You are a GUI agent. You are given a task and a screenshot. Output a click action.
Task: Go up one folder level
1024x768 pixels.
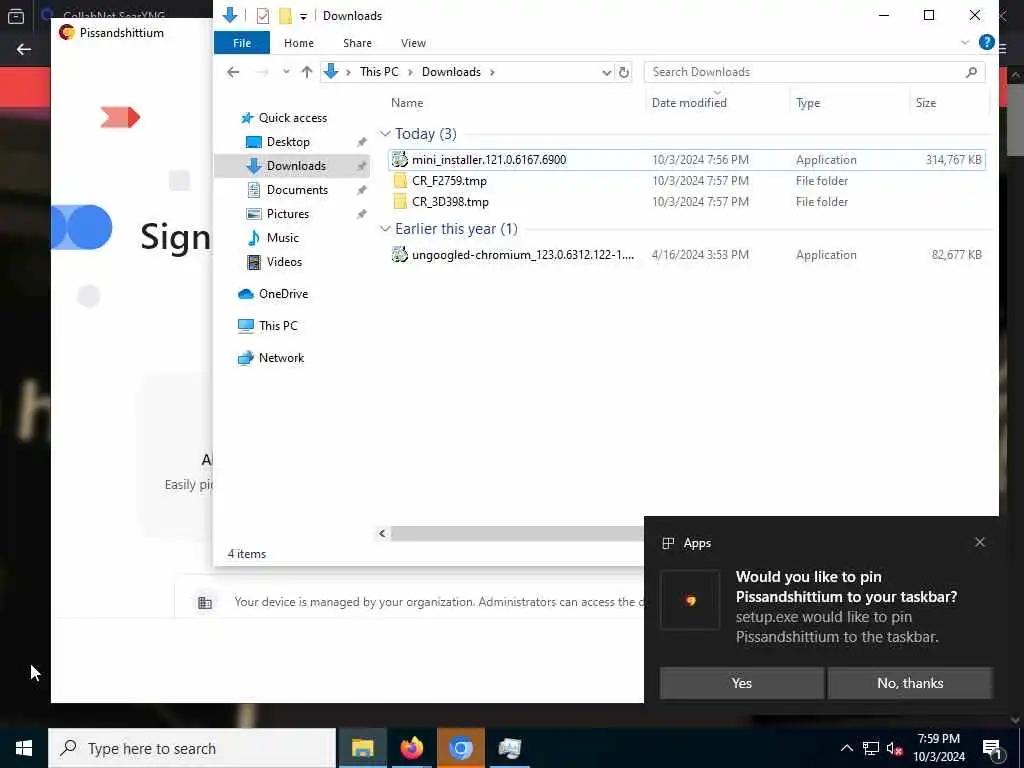306,72
